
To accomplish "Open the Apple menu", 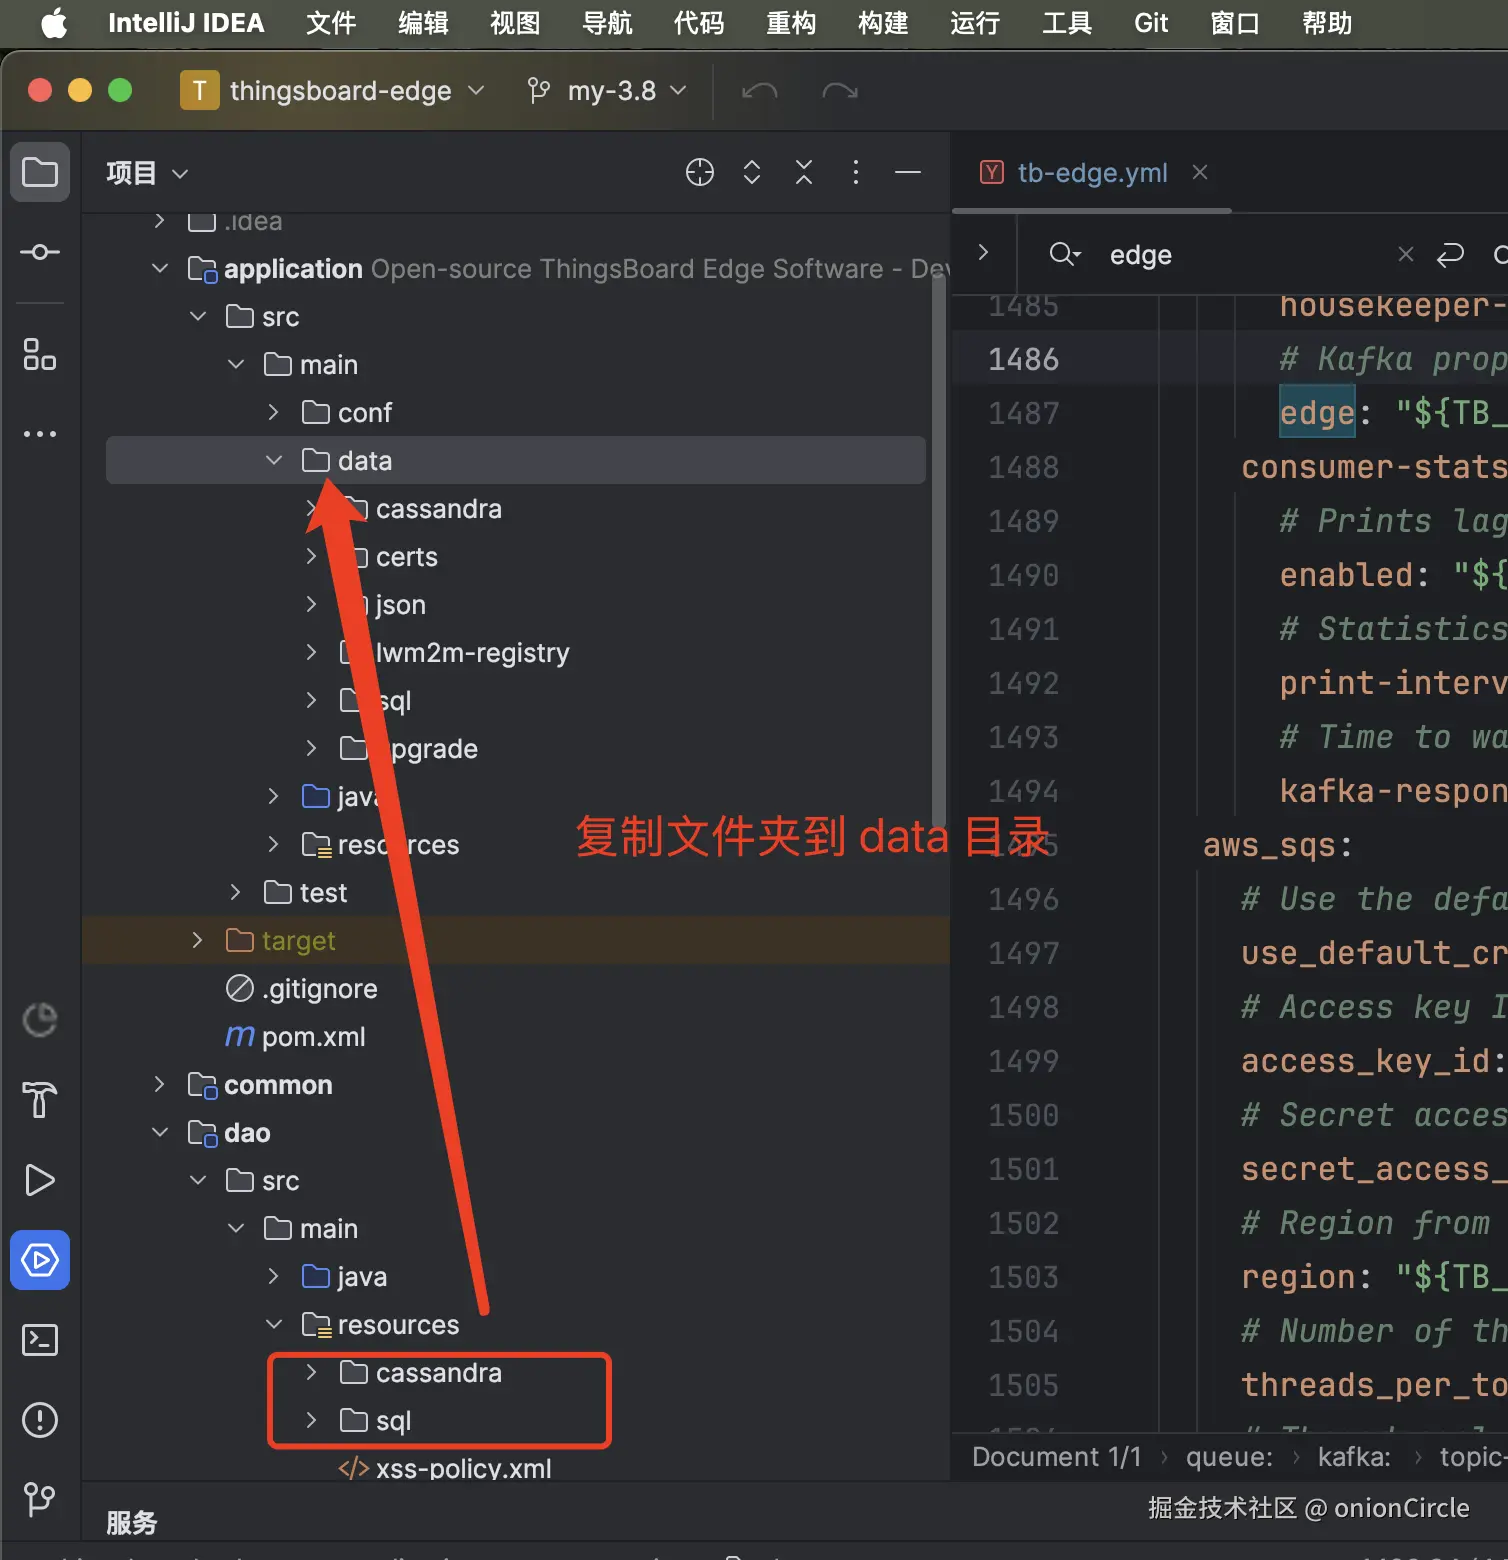I will coord(54,23).
